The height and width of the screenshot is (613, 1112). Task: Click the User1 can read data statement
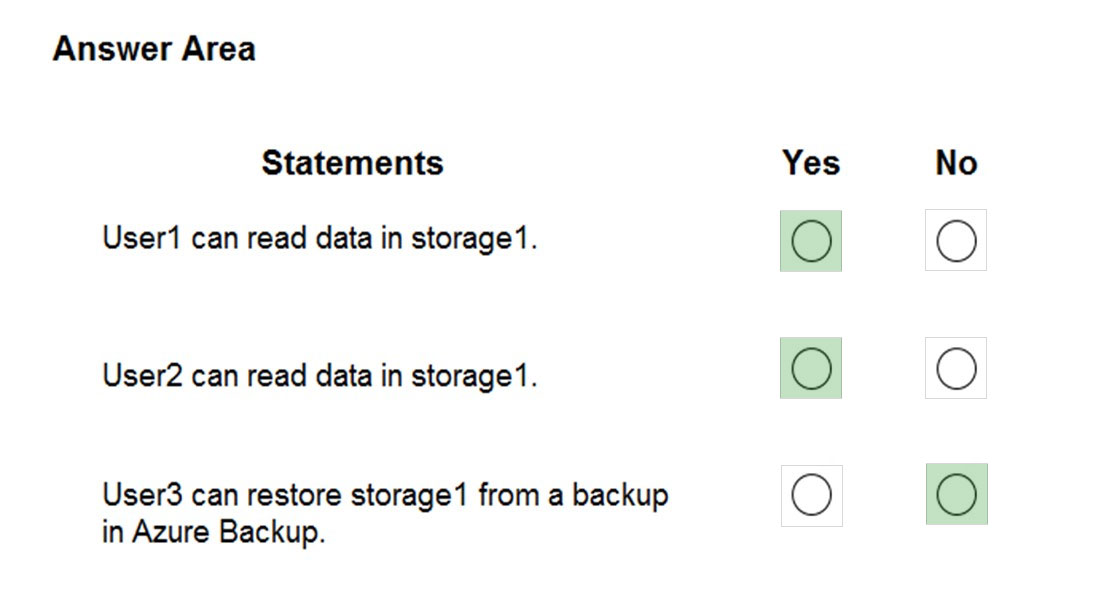pos(320,238)
